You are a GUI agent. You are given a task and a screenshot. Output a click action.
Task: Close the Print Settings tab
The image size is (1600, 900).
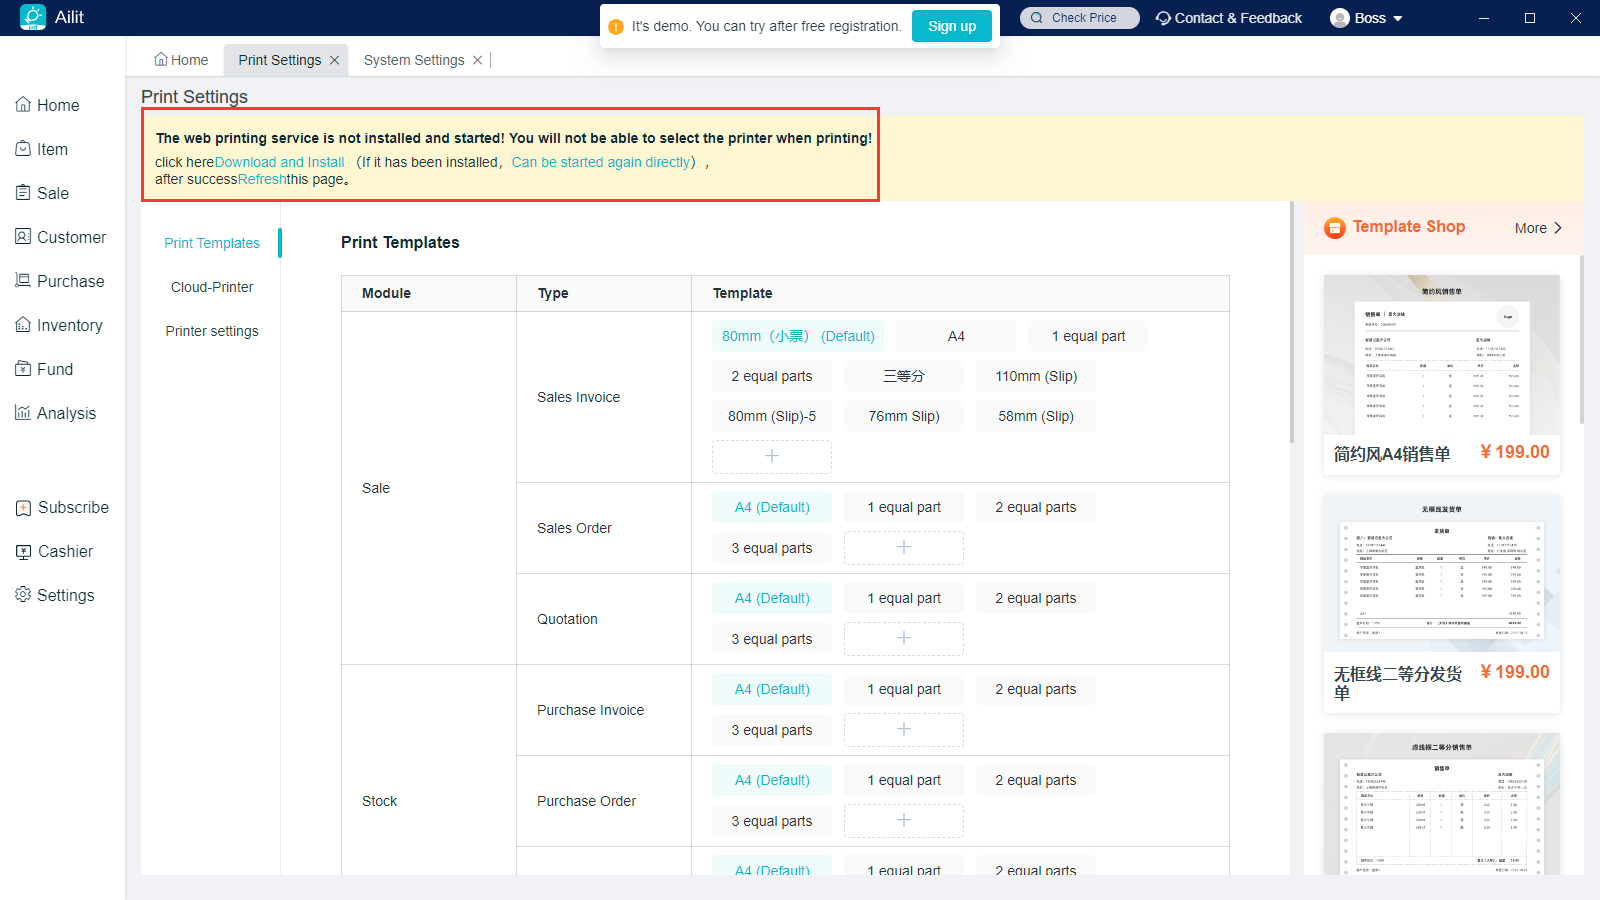tap(335, 60)
